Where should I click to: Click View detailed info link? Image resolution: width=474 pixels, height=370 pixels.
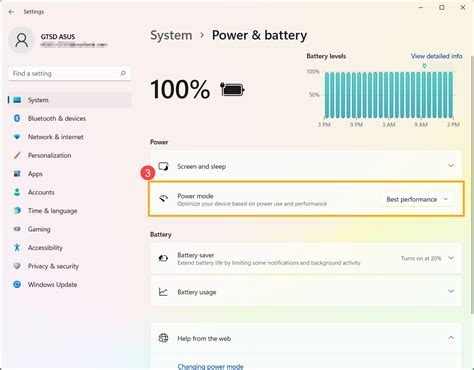(x=436, y=56)
